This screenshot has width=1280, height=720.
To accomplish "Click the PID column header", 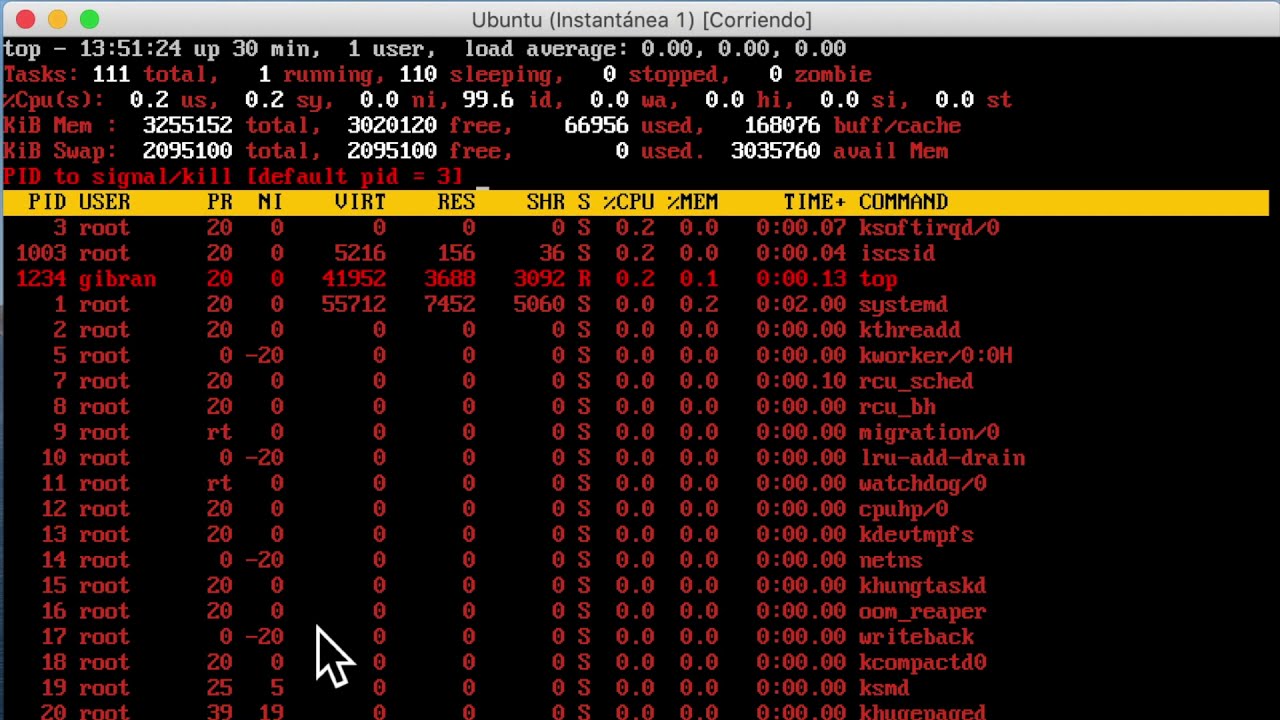I will point(47,202).
